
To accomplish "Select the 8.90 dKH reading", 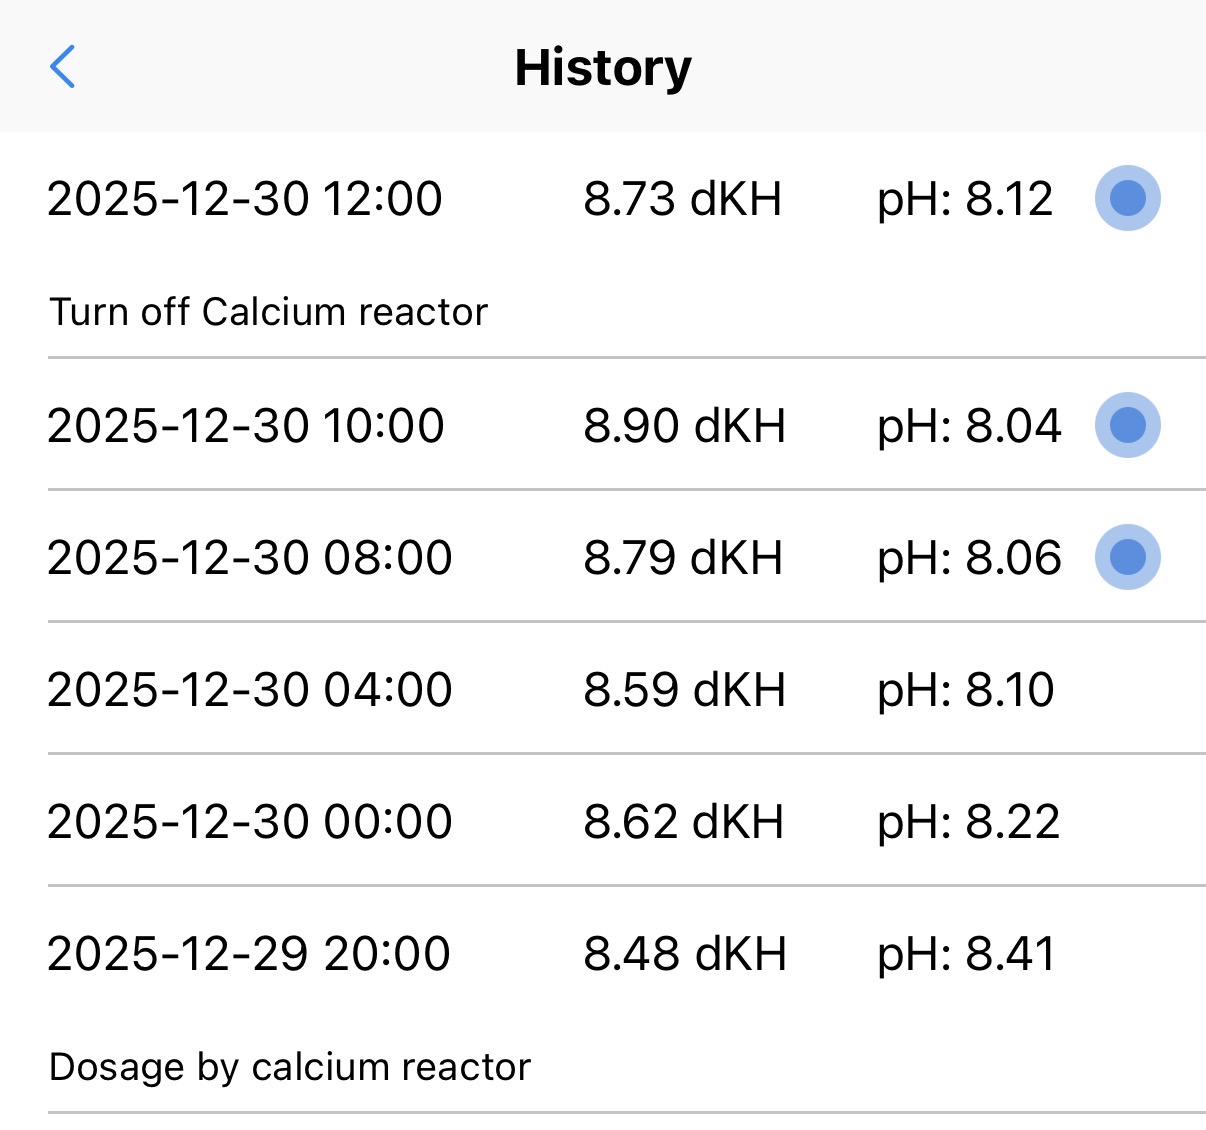I will click(x=684, y=425).
